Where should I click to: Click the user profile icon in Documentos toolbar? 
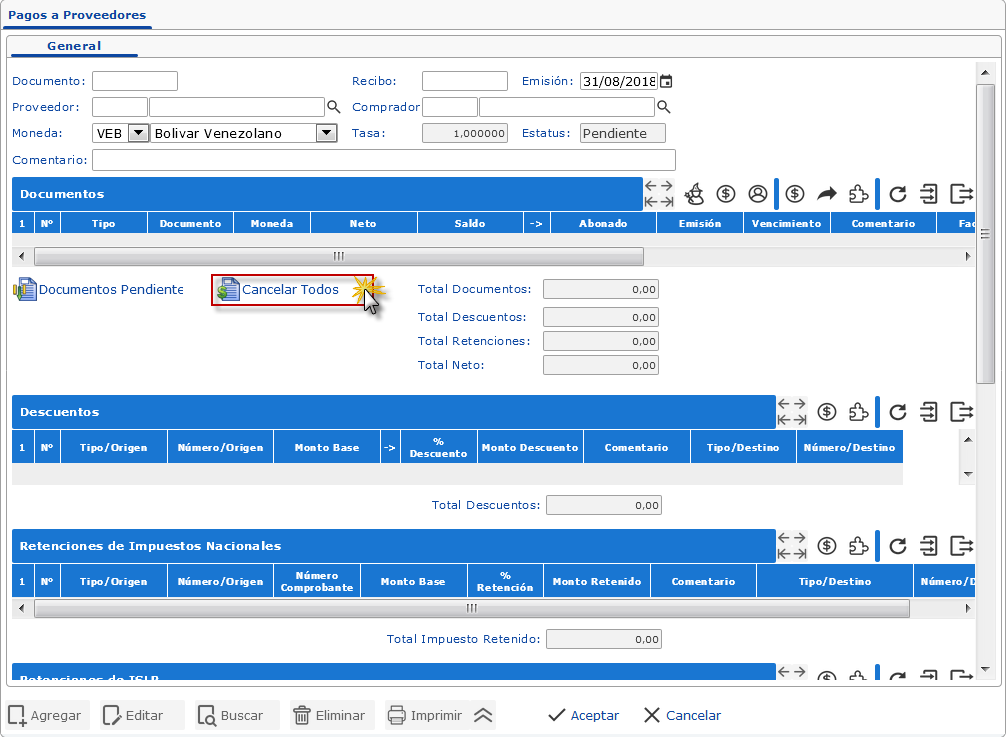758,194
